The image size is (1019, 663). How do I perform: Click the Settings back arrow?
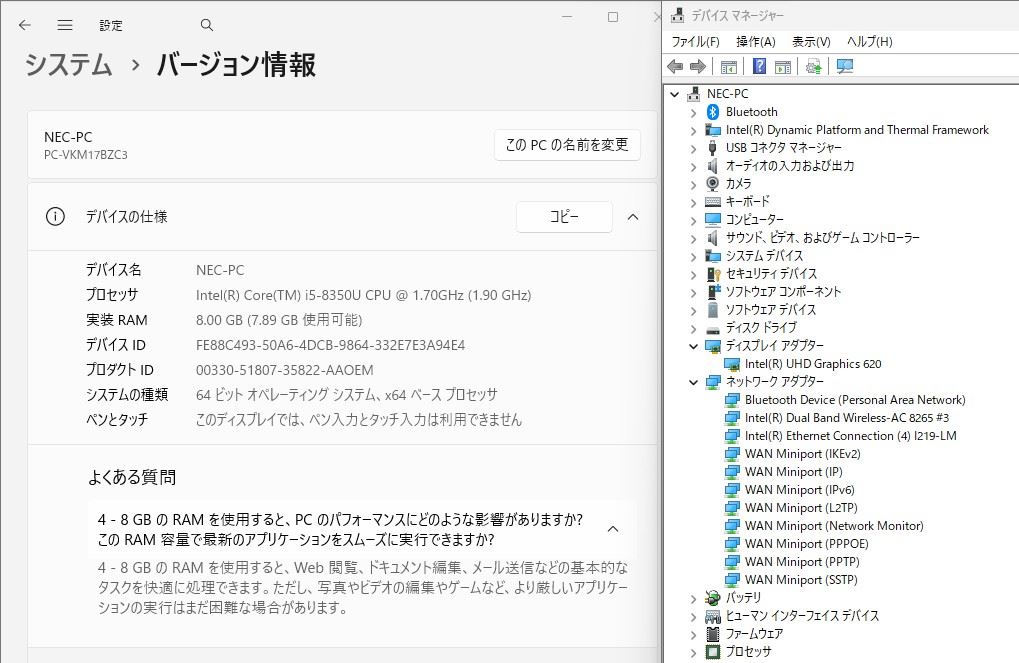pyautogui.click(x=25, y=25)
